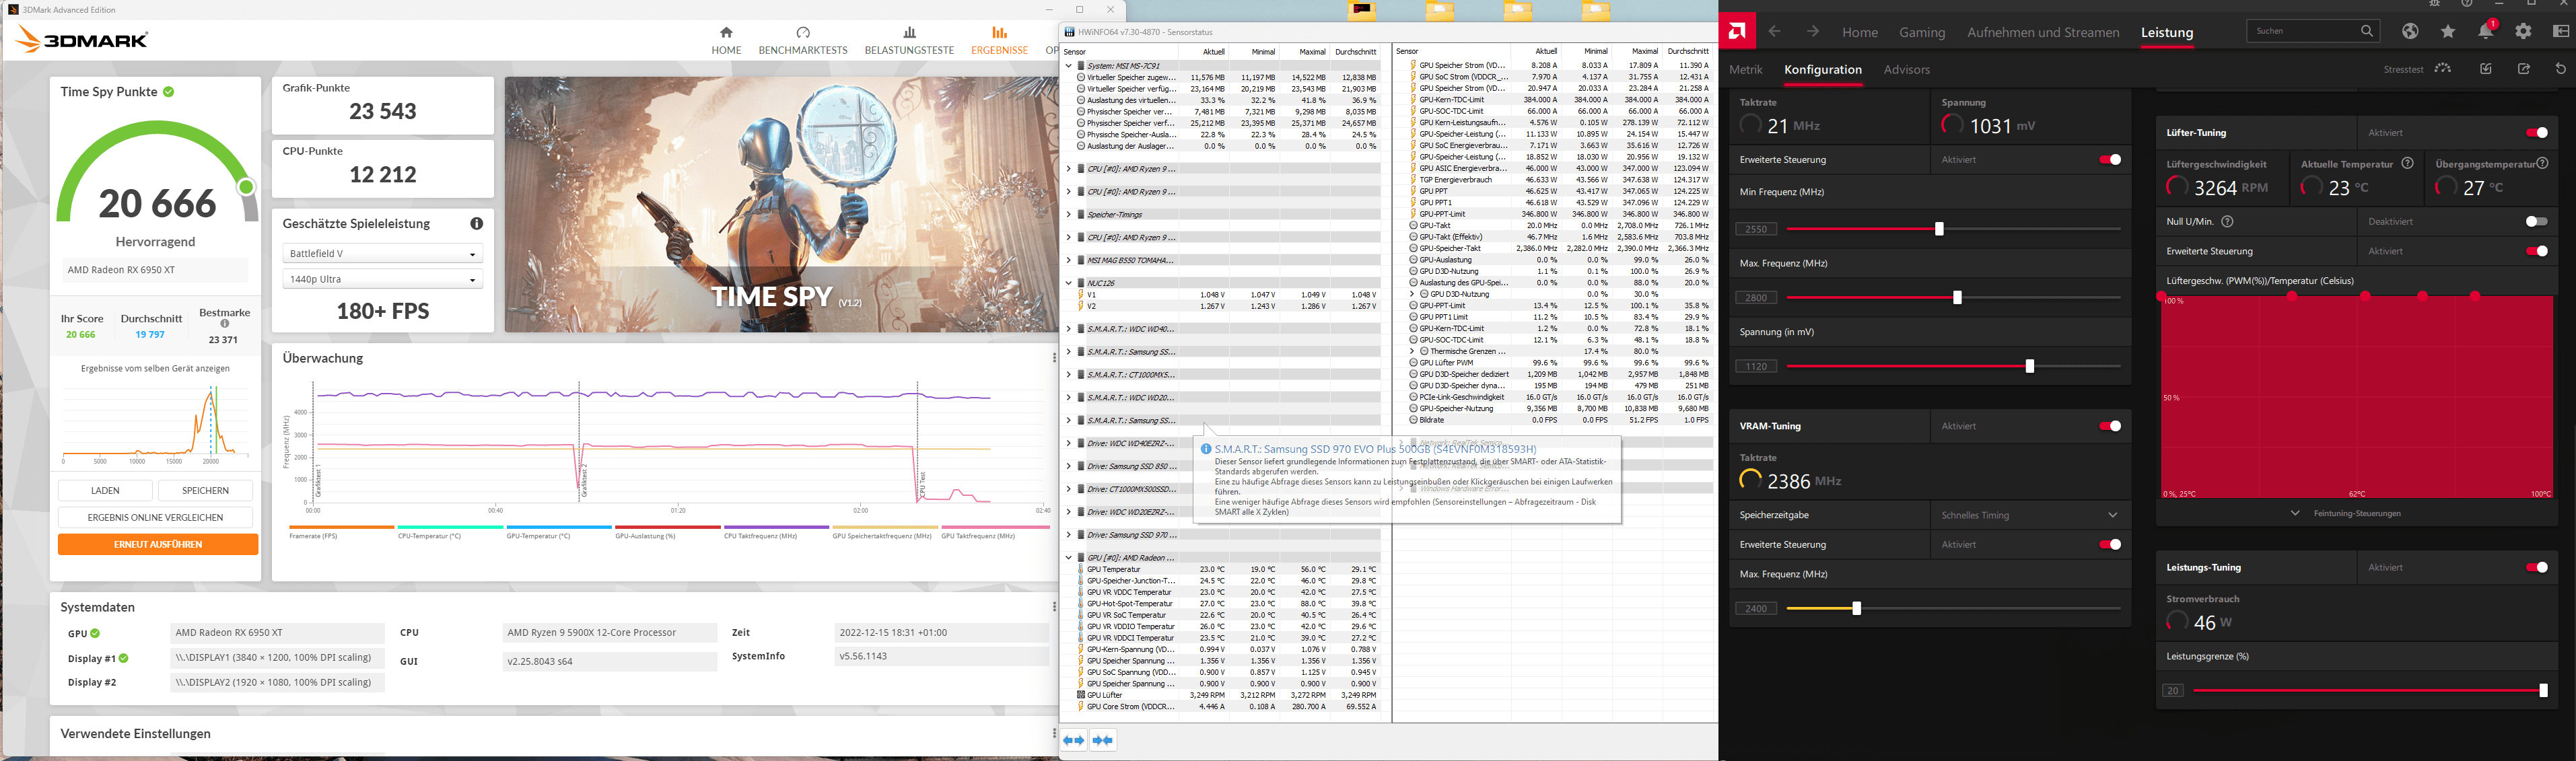The height and width of the screenshot is (761, 2576).
Task: Open the 1440p Ultra resolution dropdown
Action: [x=383, y=280]
